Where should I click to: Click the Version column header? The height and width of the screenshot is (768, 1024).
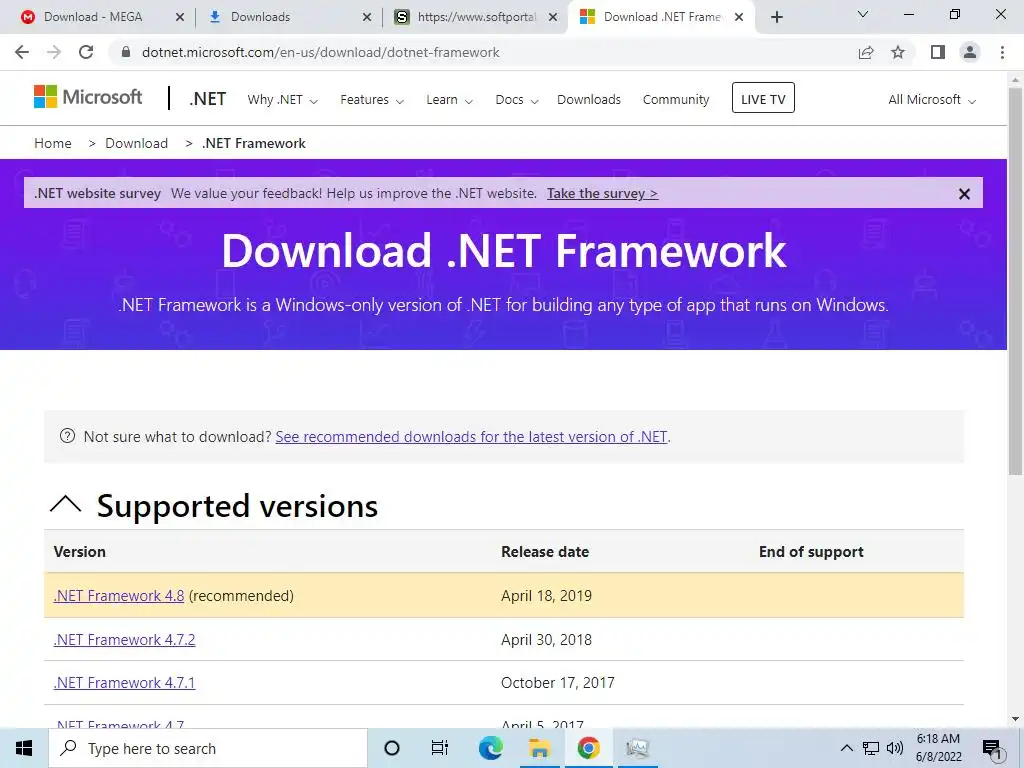tap(80, 552)
